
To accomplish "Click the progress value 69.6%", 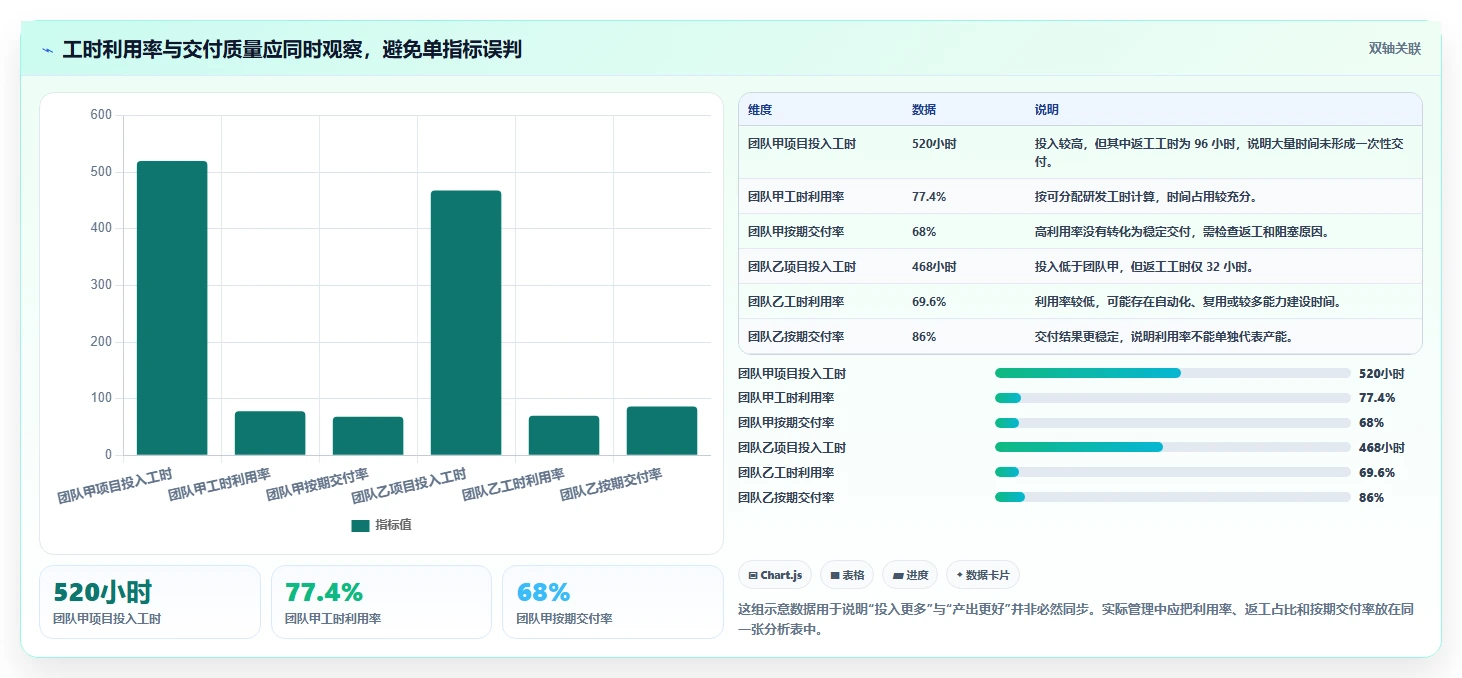I will coord(1376,472).
